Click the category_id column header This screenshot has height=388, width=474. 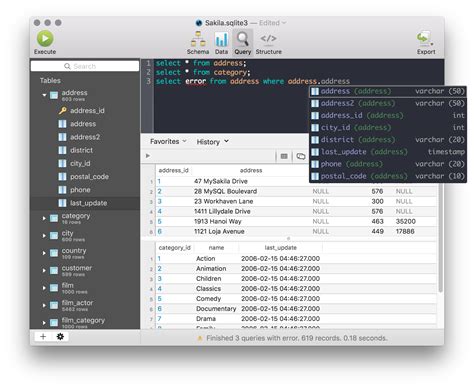tap(174, 248)
